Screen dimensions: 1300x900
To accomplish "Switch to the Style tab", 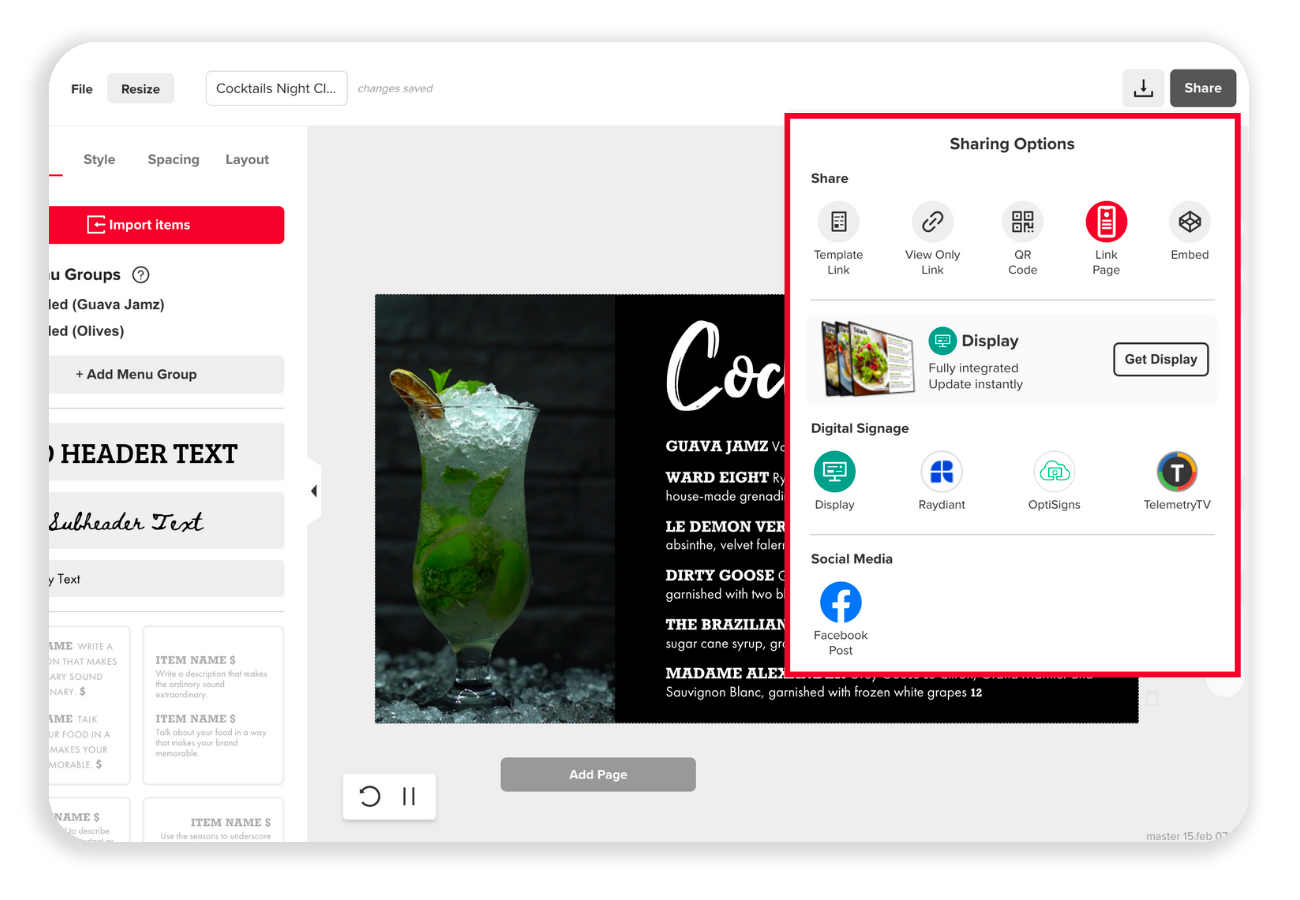I will [99, 159].
